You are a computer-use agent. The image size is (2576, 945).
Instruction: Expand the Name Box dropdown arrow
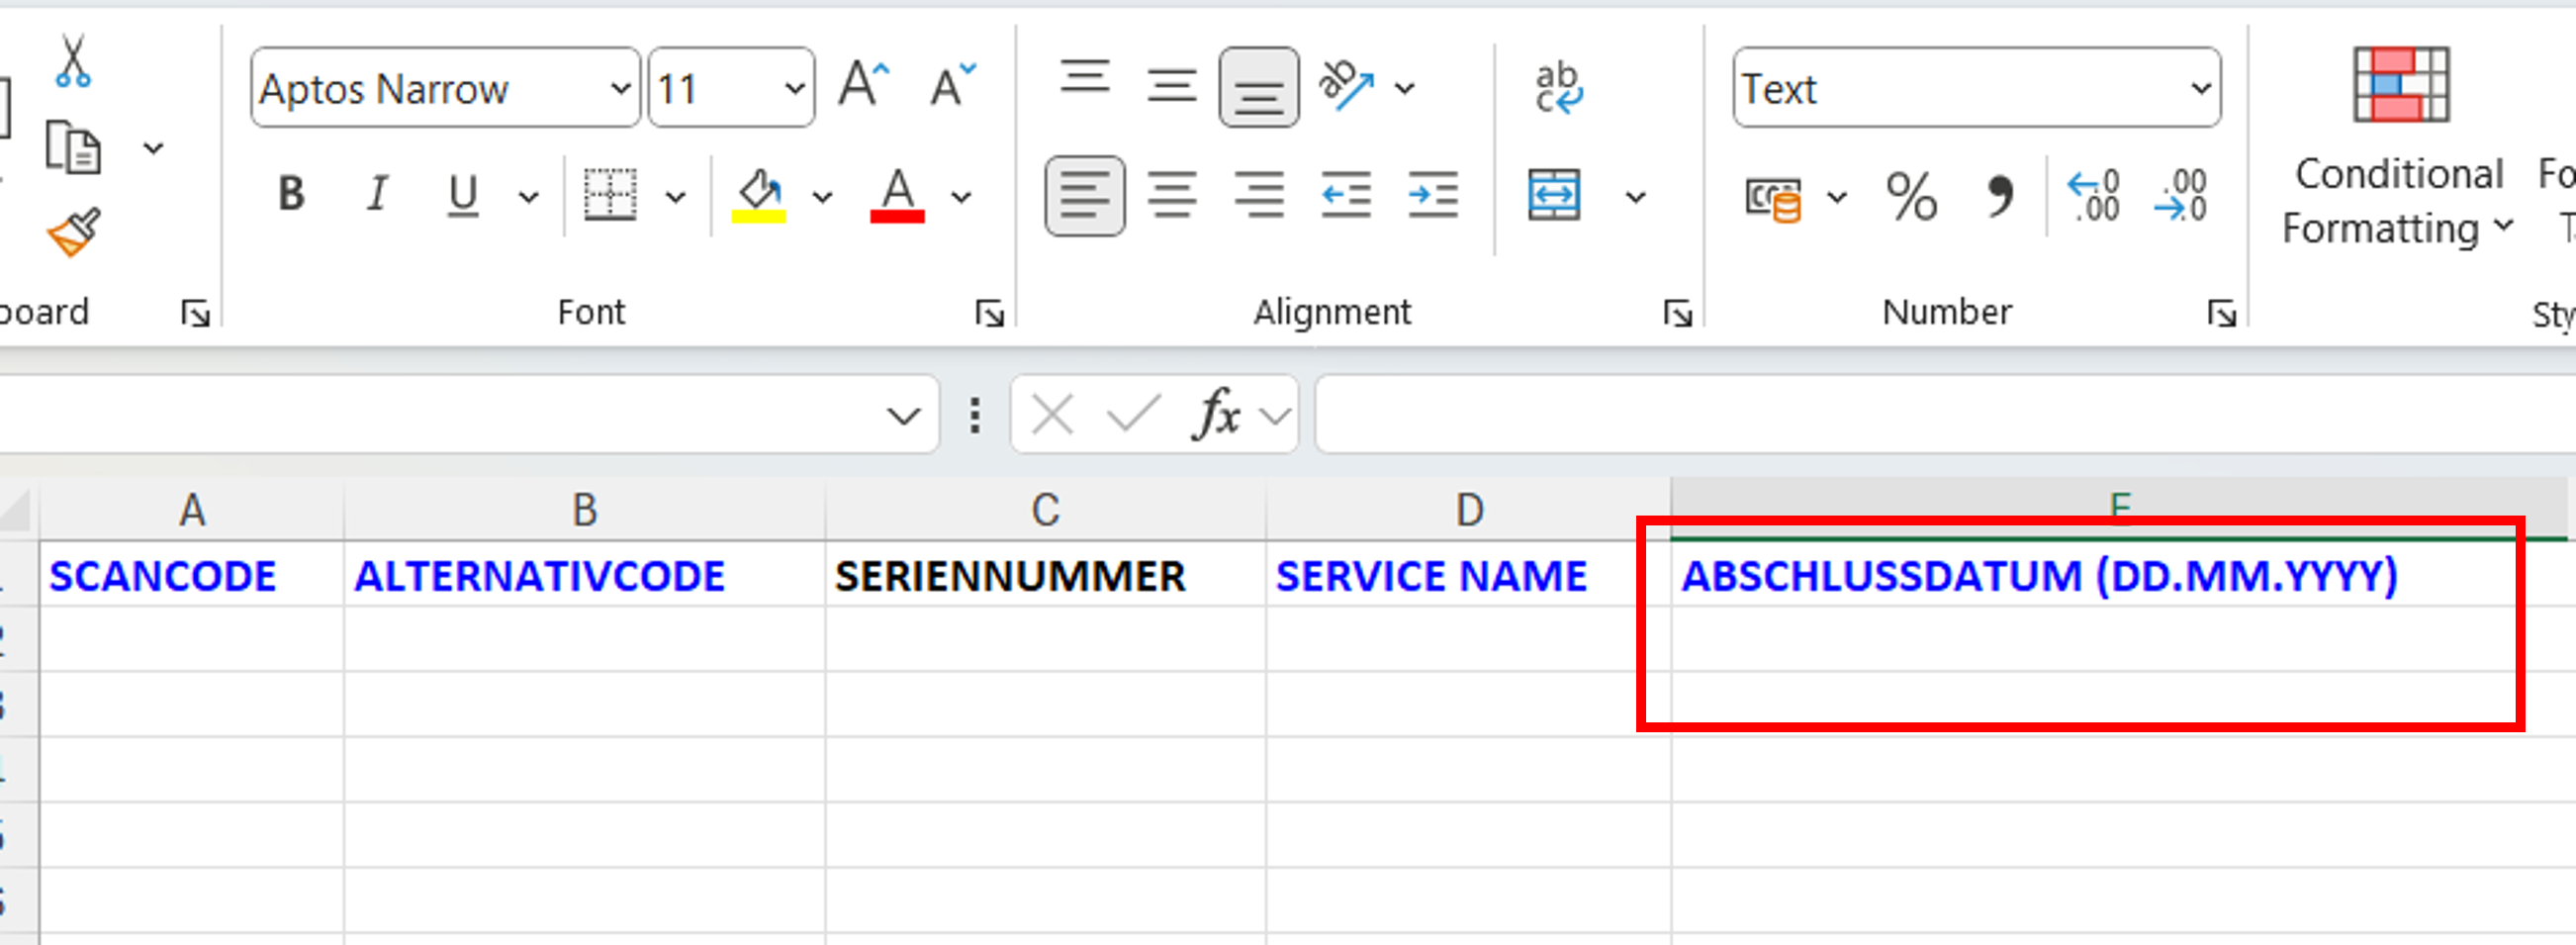point(903,415)
